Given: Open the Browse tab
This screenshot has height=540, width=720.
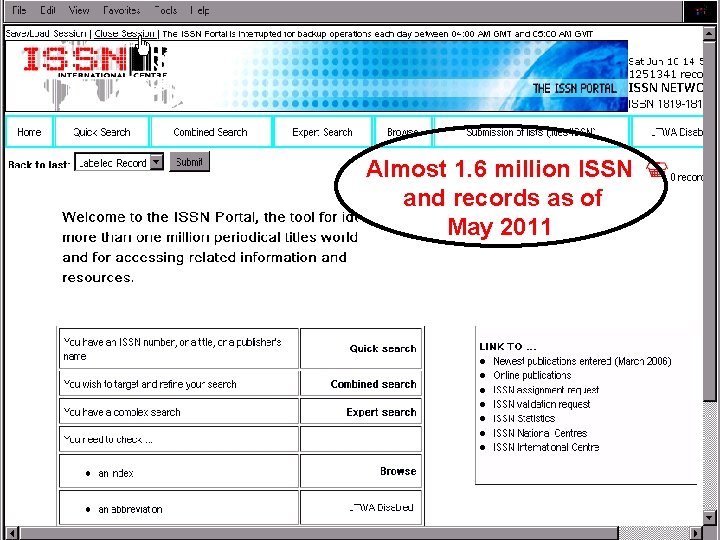Looking at the screenshot, I should click(402, 132).
